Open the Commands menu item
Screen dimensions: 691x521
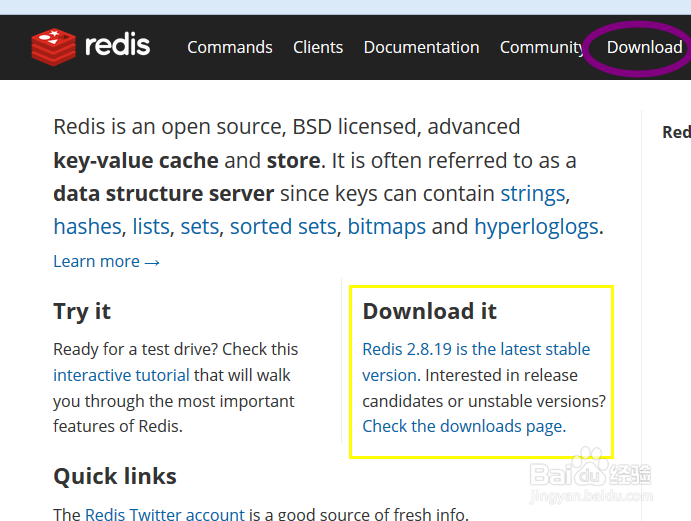[230, 47]
